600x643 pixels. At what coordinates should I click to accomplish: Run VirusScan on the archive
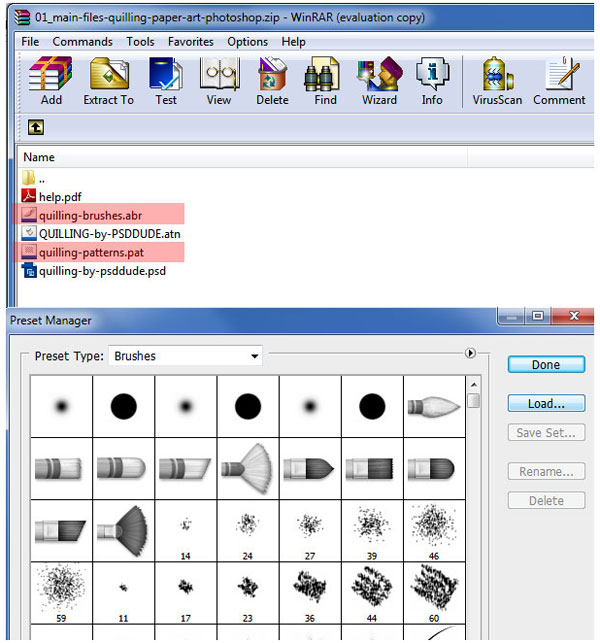pos(497,81)
